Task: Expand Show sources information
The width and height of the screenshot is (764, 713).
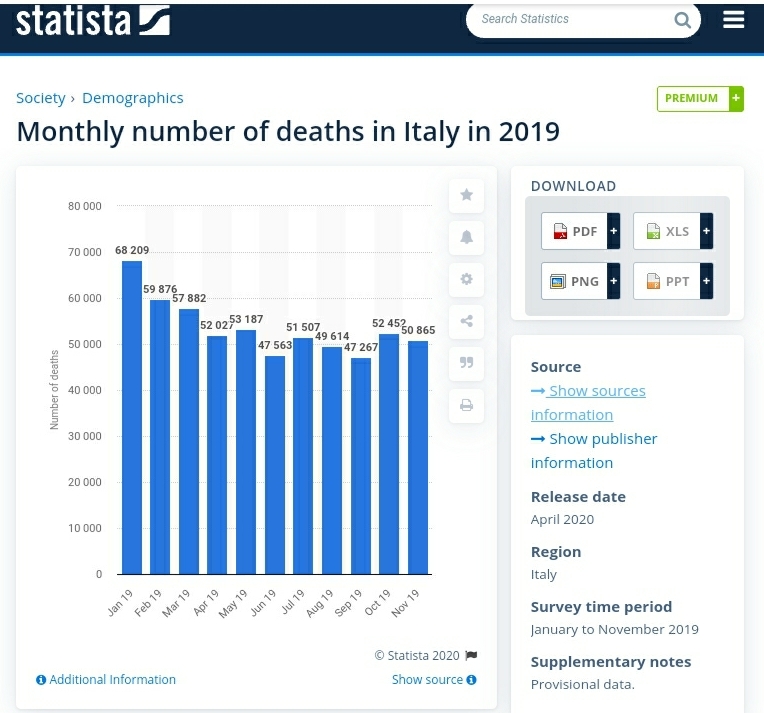Action: pos(588,402)
